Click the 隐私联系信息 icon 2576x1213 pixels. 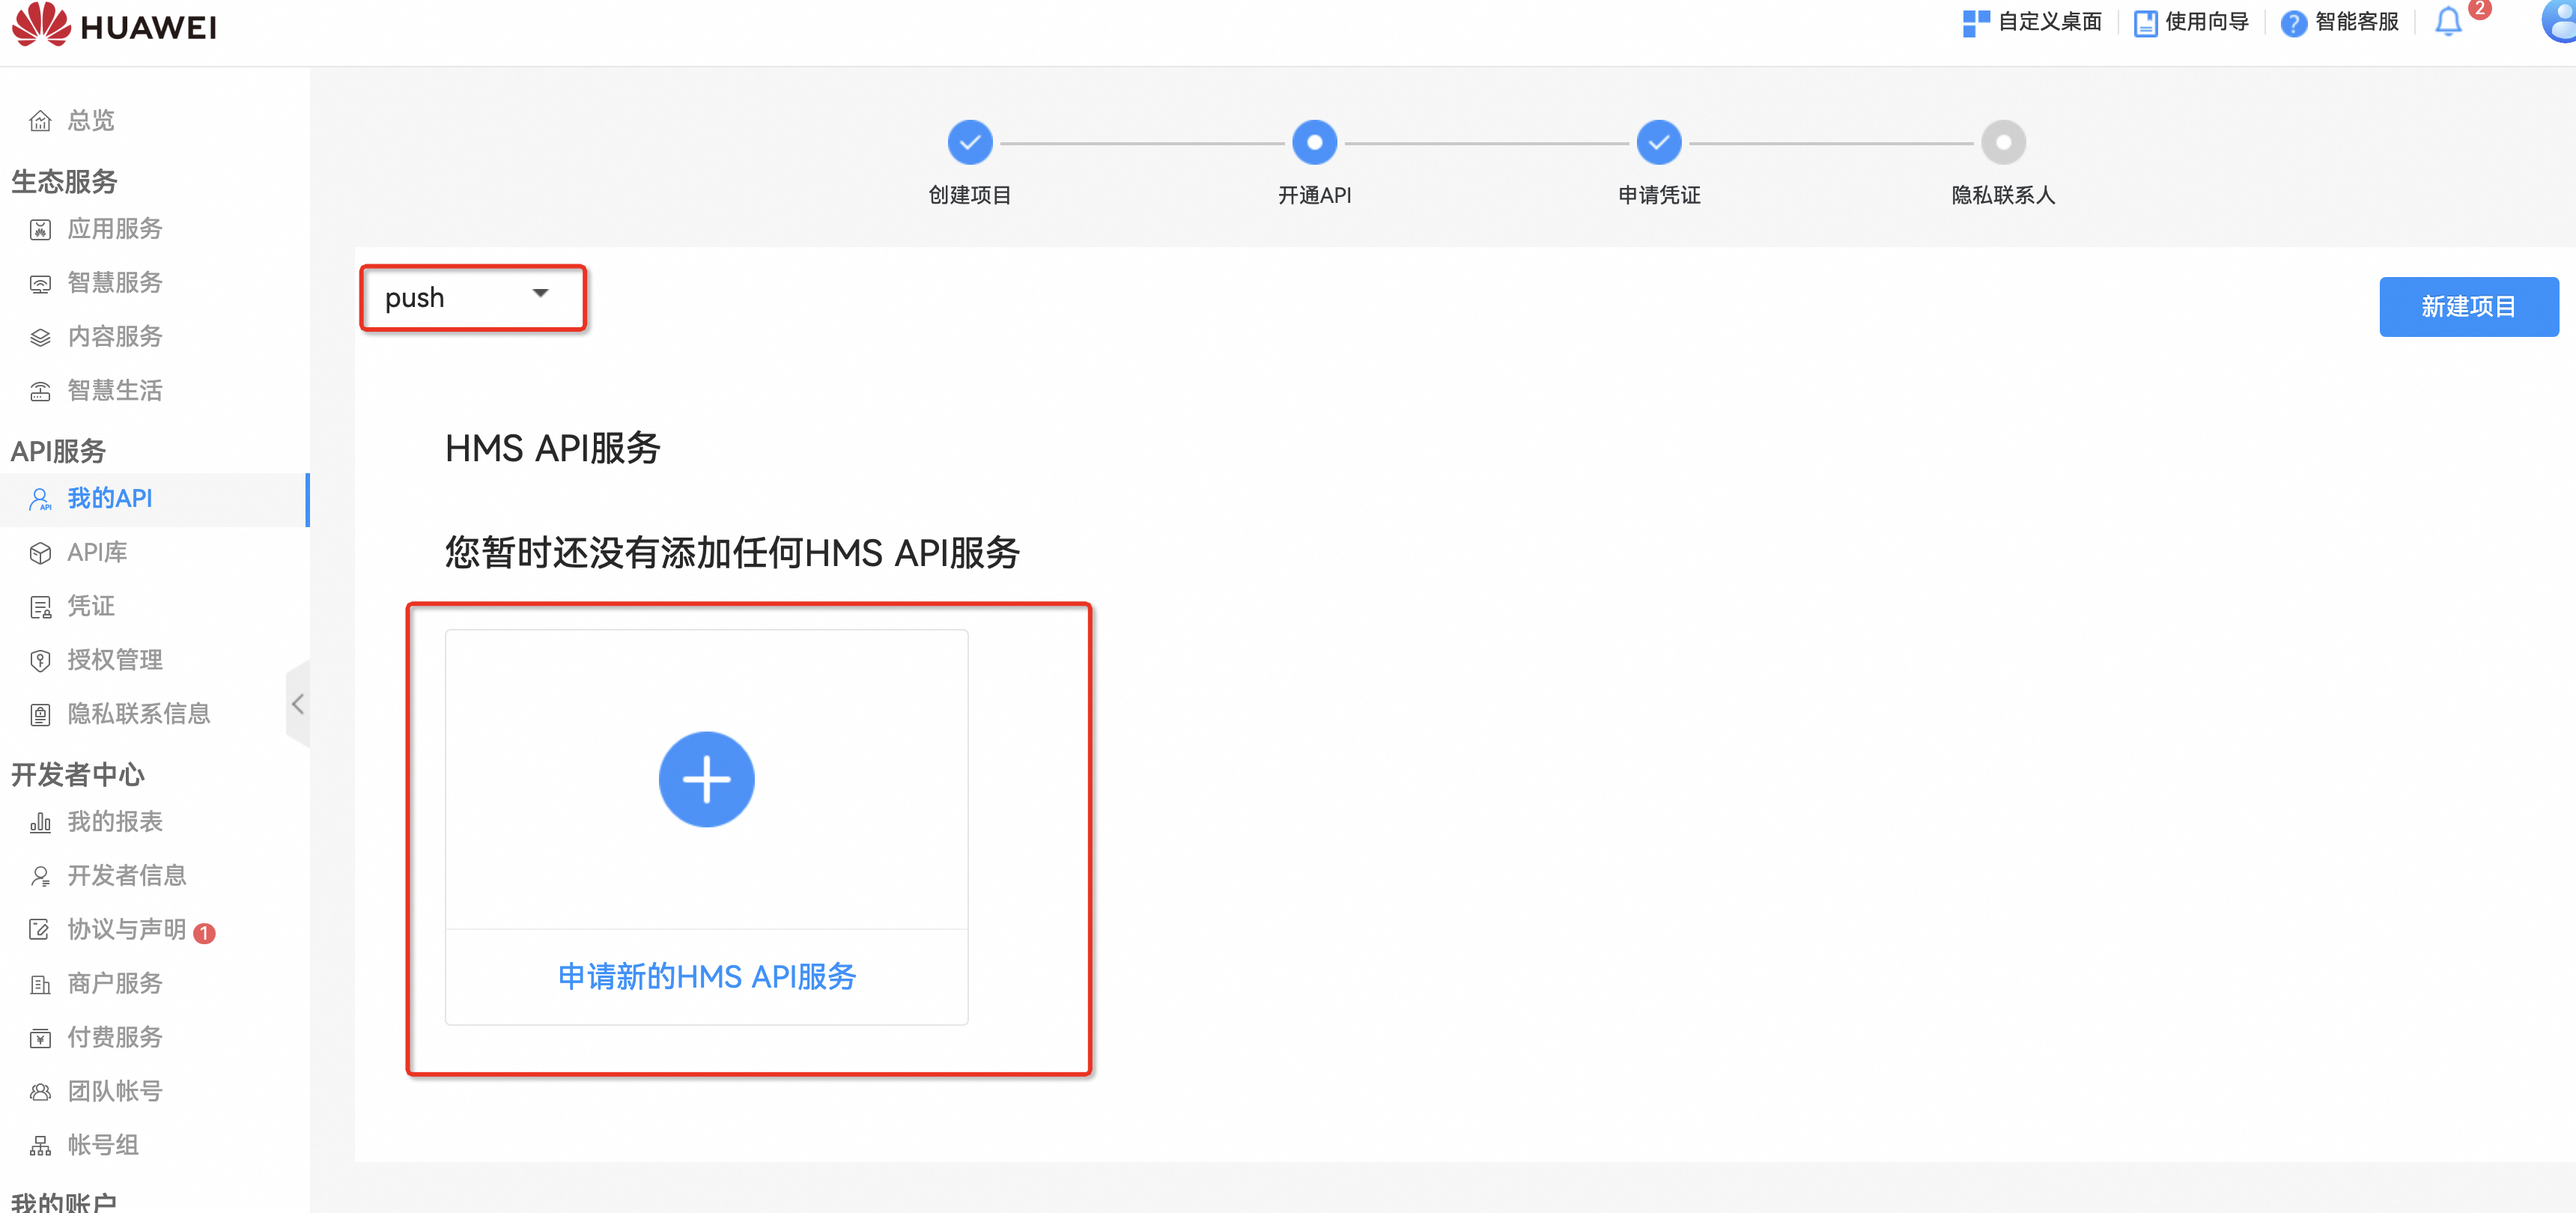pyautogui.click(x=40, y=714)
